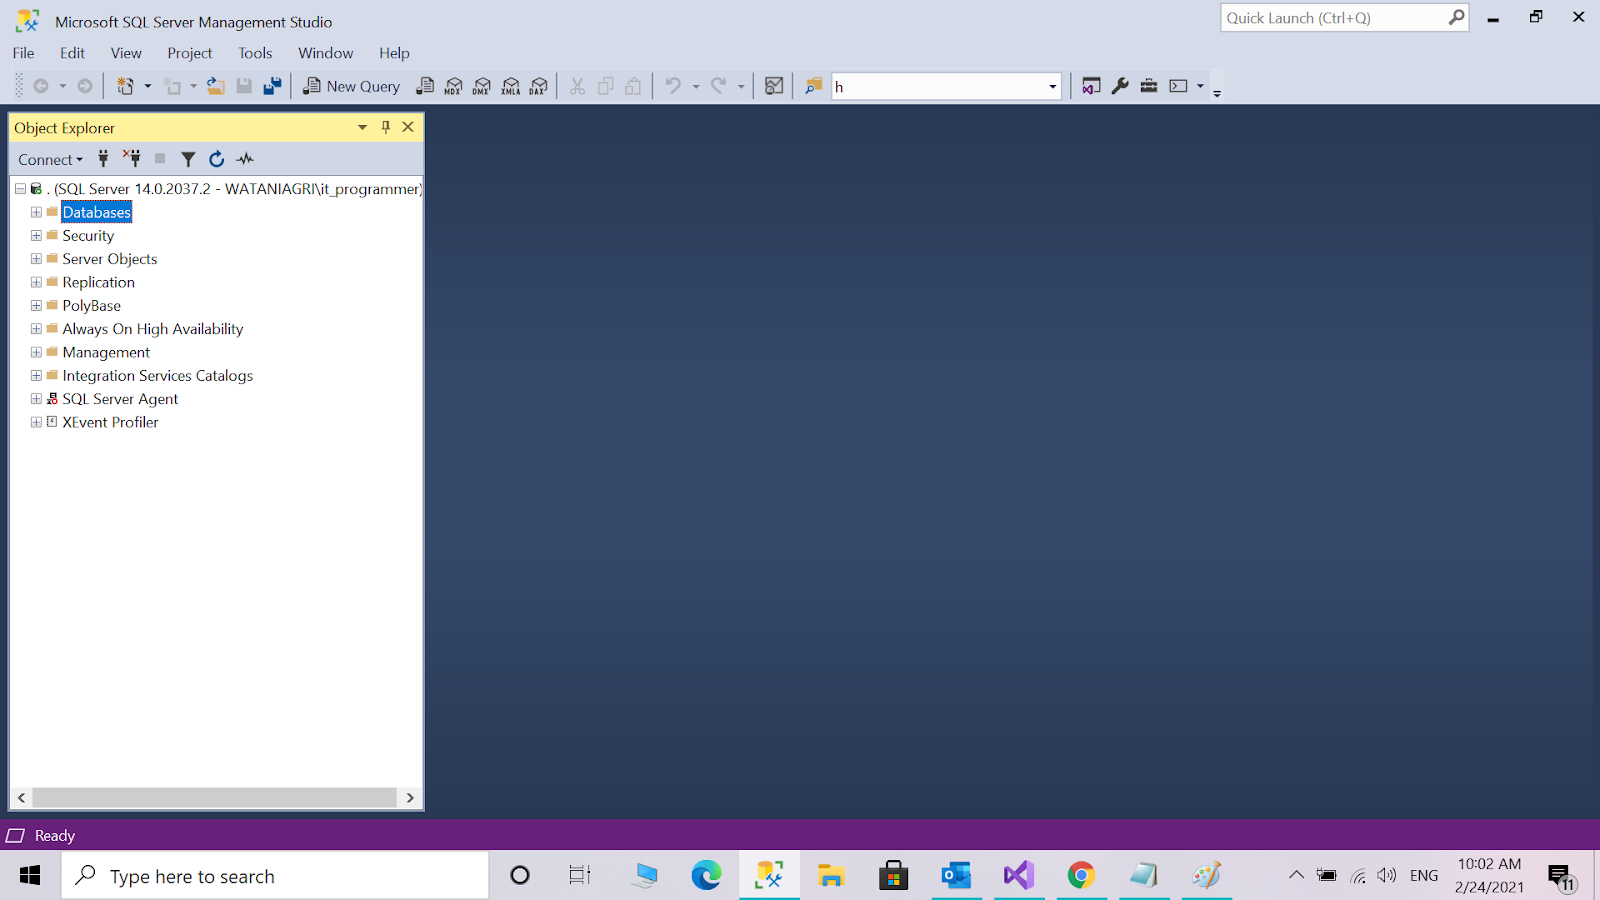Viewport: 1600px width, 900px height.
Task: Expand the Replication folder node
Action: [x=36, y=282]
